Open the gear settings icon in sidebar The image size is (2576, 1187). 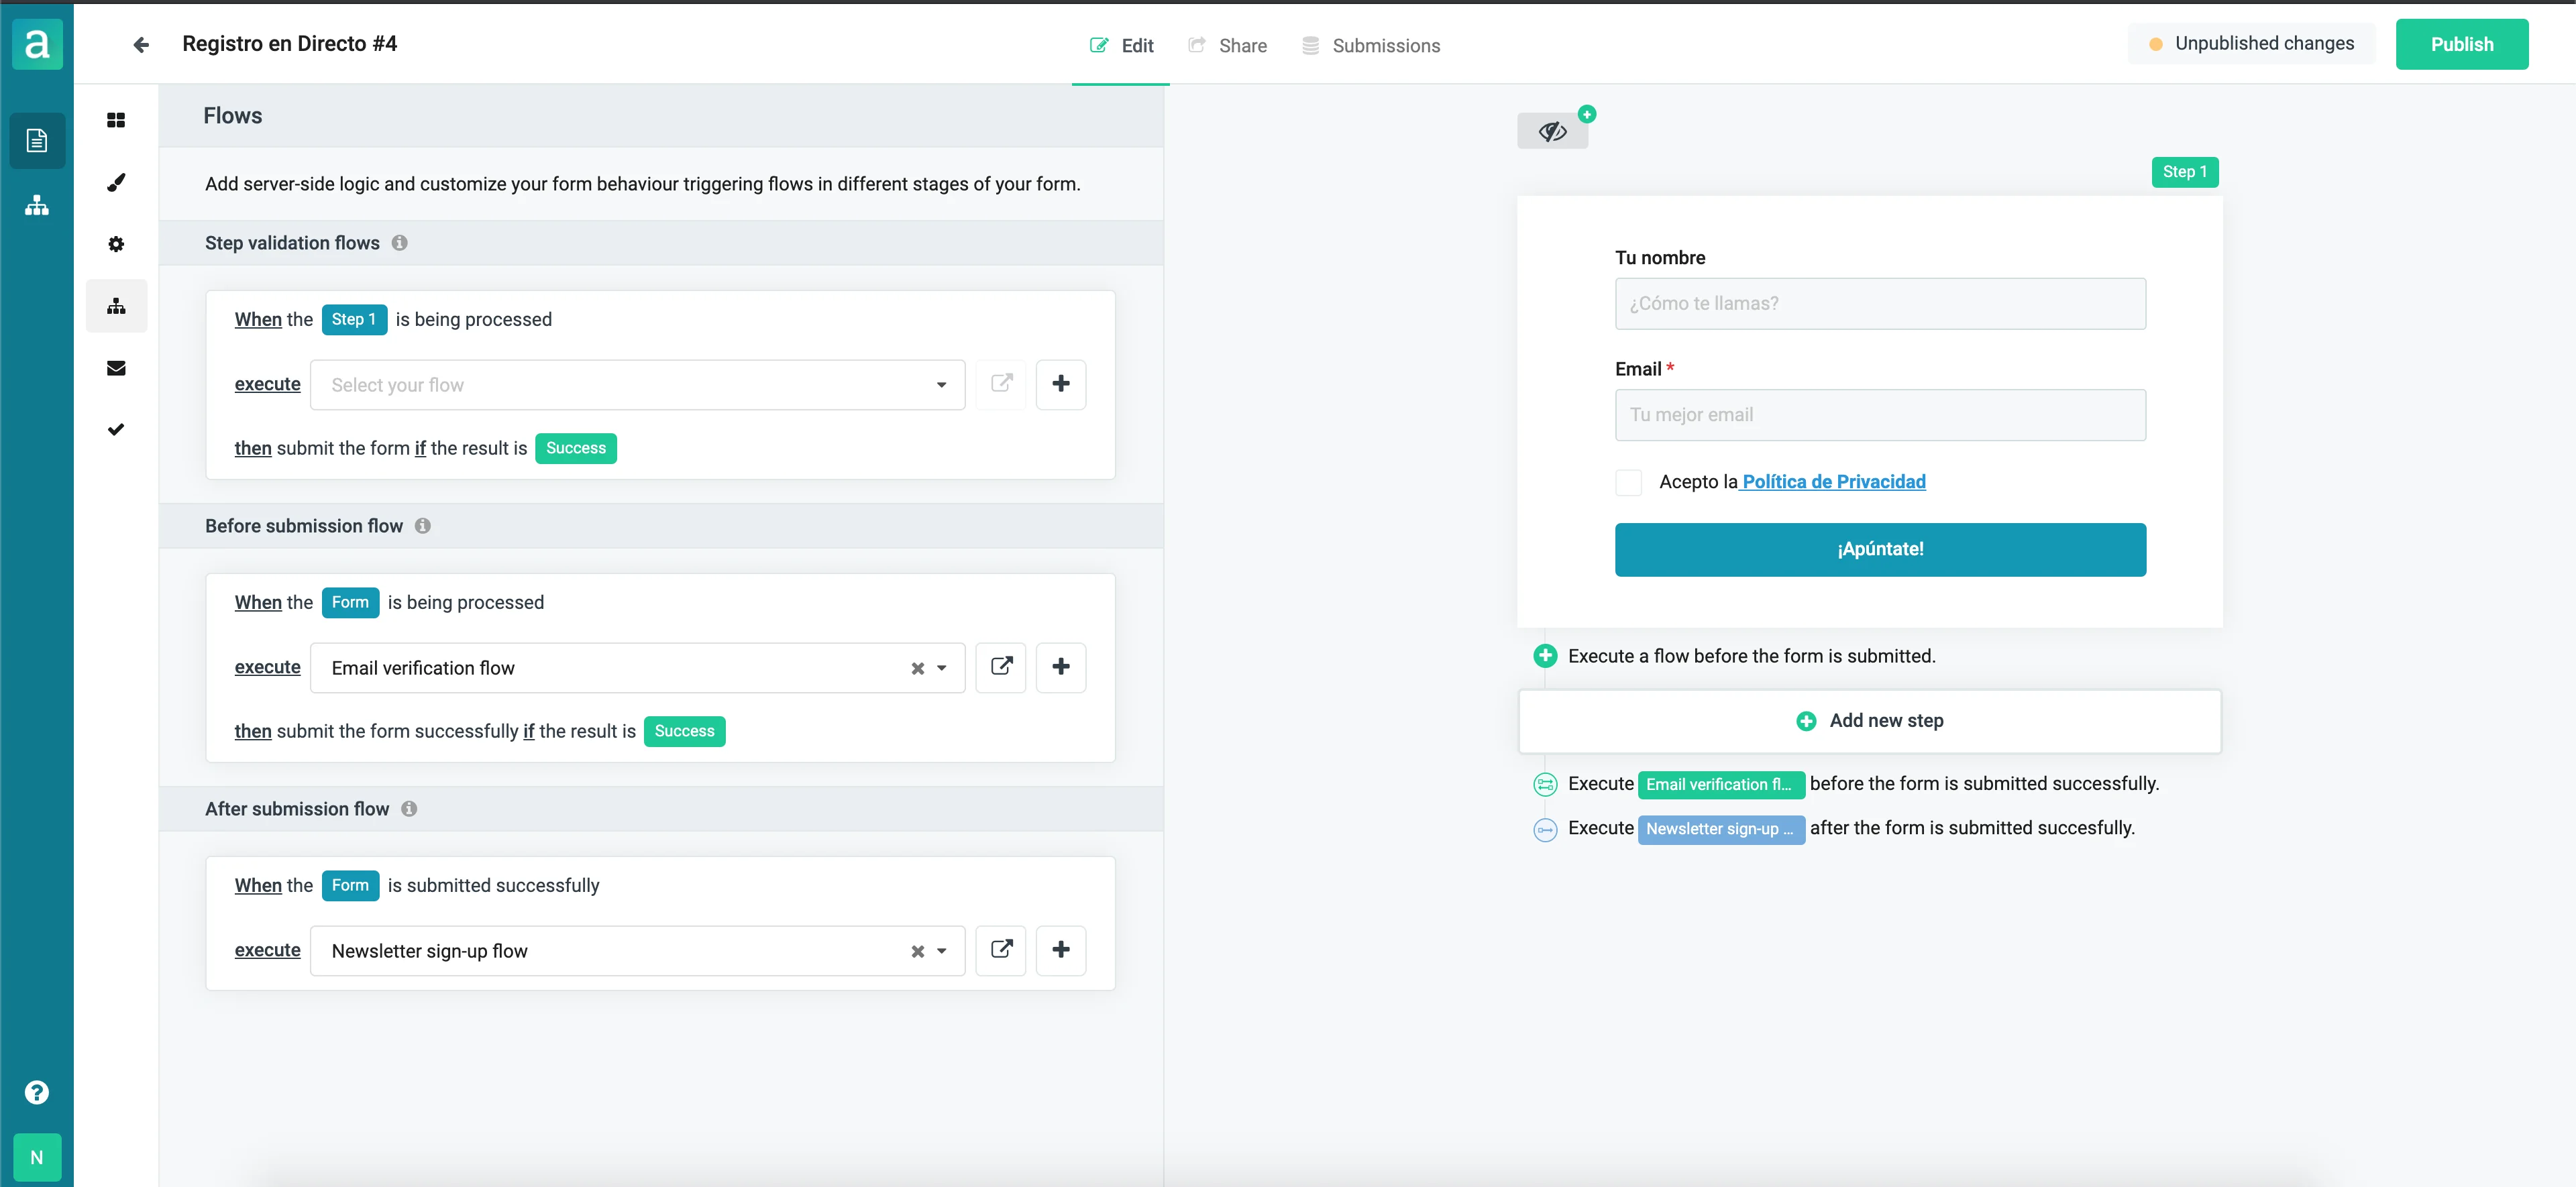coord(116,244)
